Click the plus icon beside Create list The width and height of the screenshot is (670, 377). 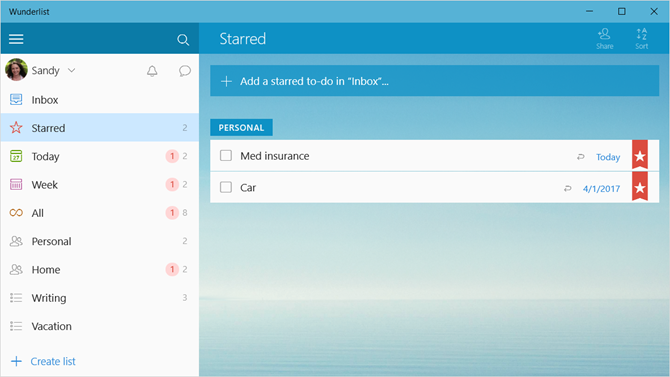coord(16,361)
